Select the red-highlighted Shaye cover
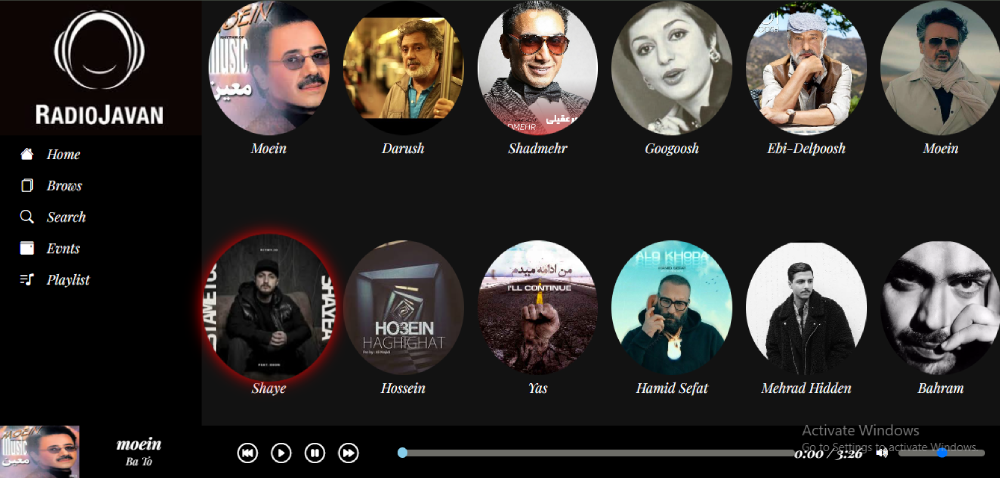This screenshot has height=478, width=1000. [x=269, y=307]
